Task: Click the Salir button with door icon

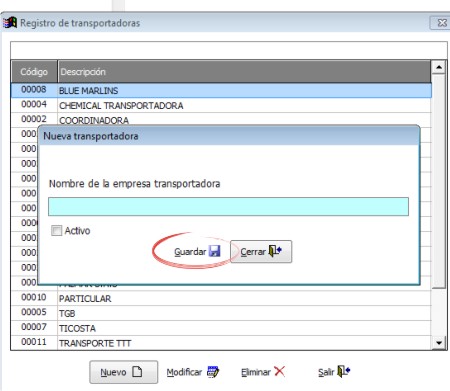Action: pyautogui.click(x=334, y=372)
